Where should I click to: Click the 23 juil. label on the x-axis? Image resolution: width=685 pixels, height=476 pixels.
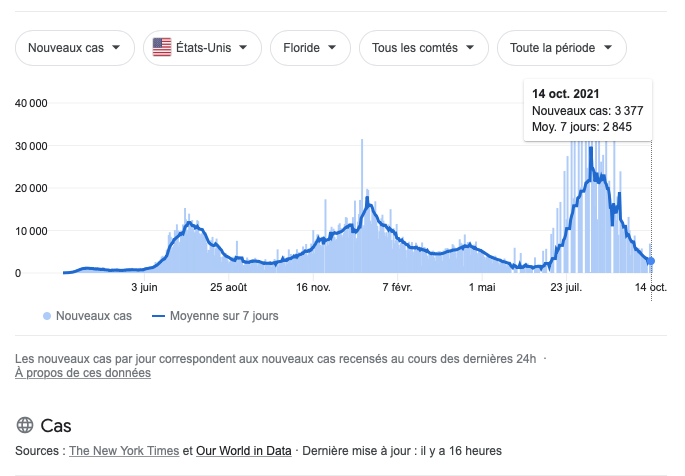[566, 287]
